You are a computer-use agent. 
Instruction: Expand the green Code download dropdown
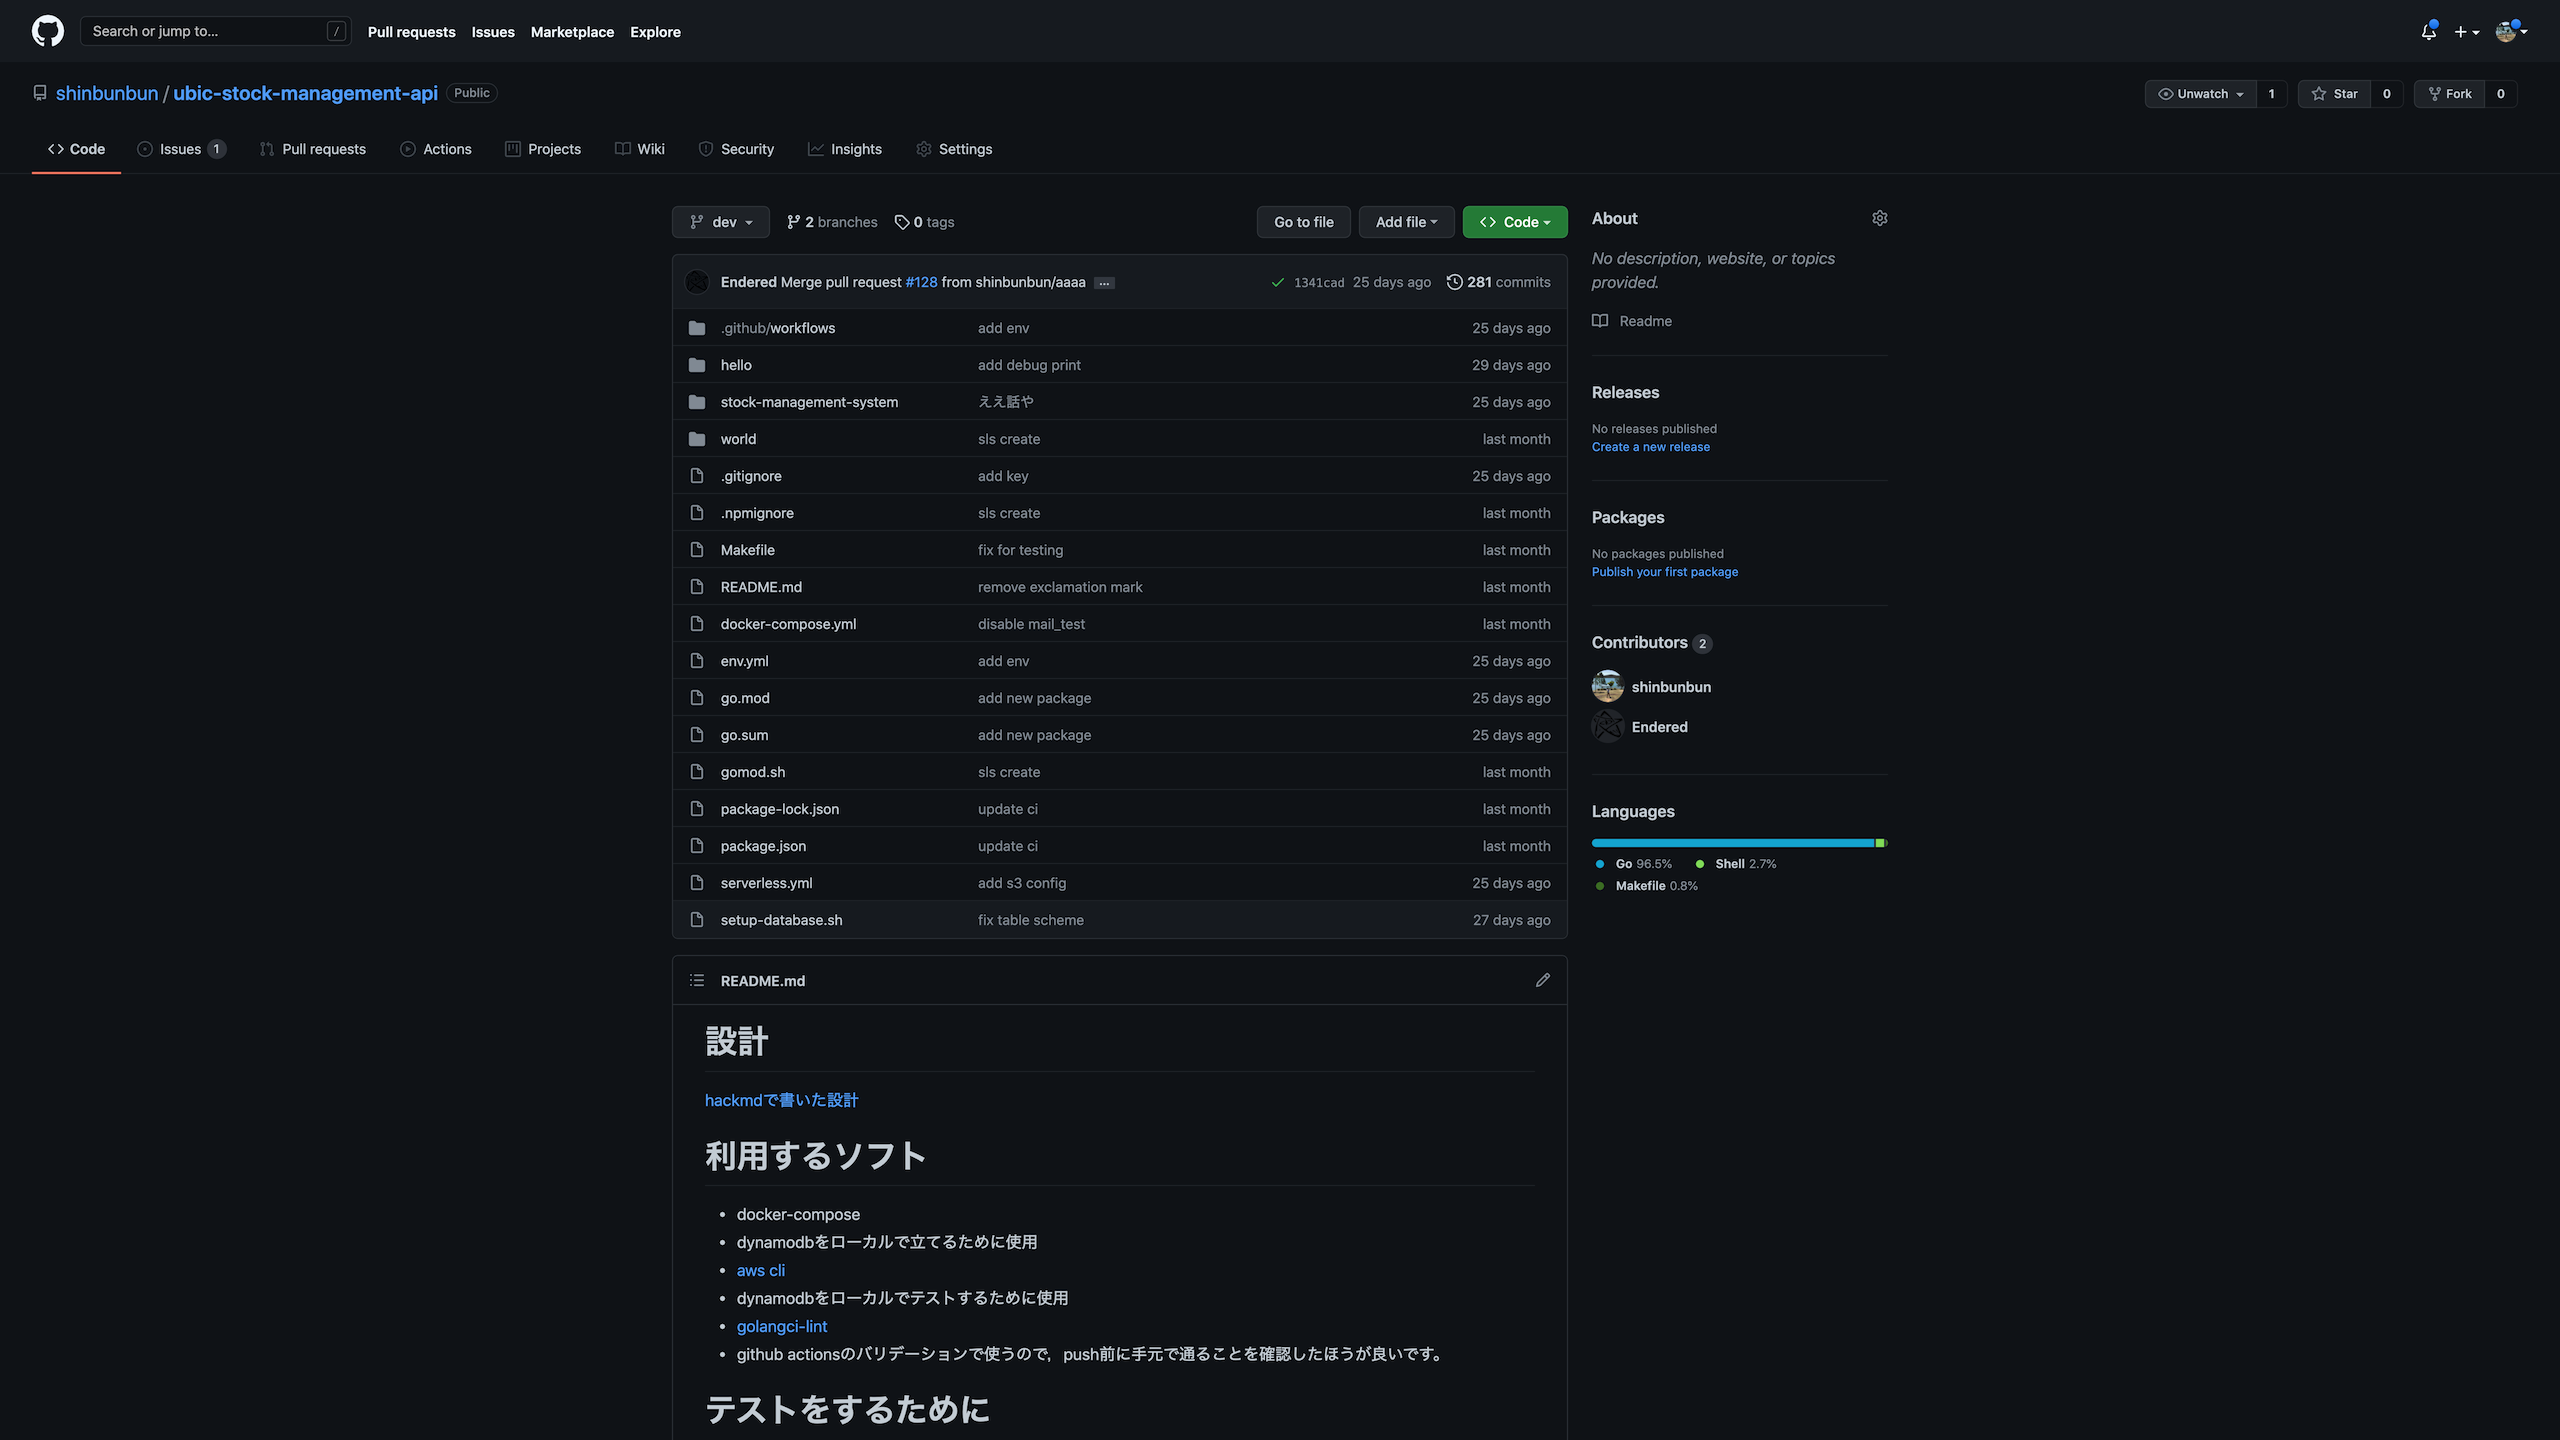[x=1514, y=222]
